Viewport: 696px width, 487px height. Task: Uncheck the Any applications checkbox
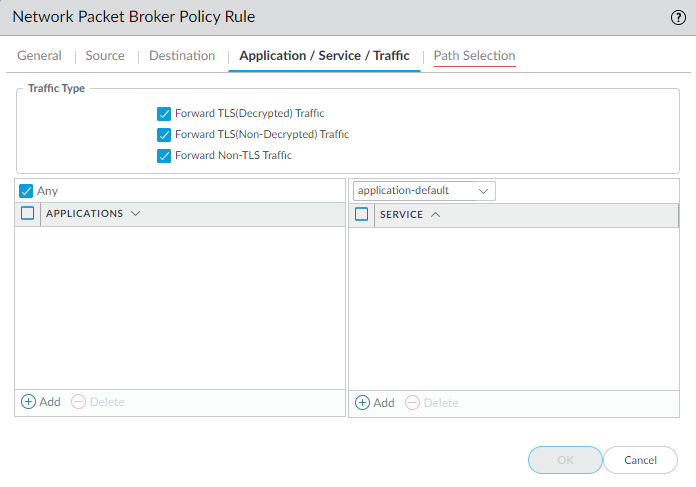[27, 191]
